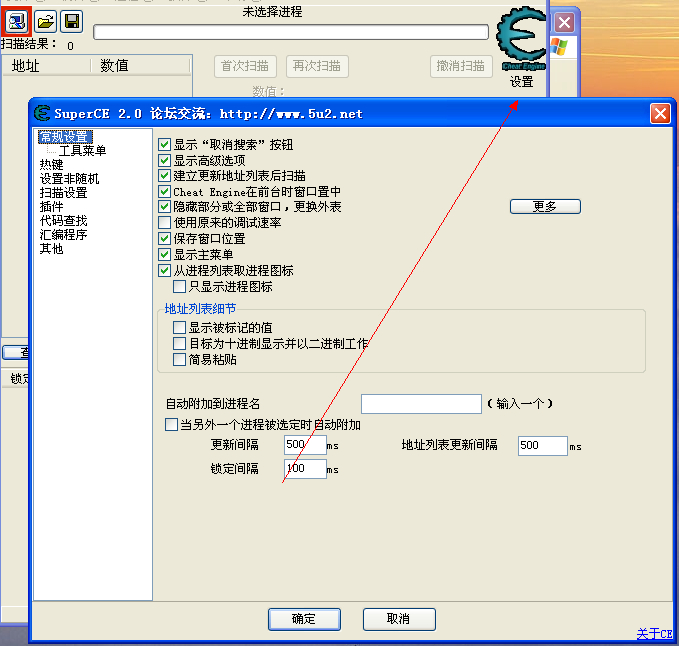Select 工具菜单 tree item
This screenshot has width=679, height=646.
[x=82, y=151]
